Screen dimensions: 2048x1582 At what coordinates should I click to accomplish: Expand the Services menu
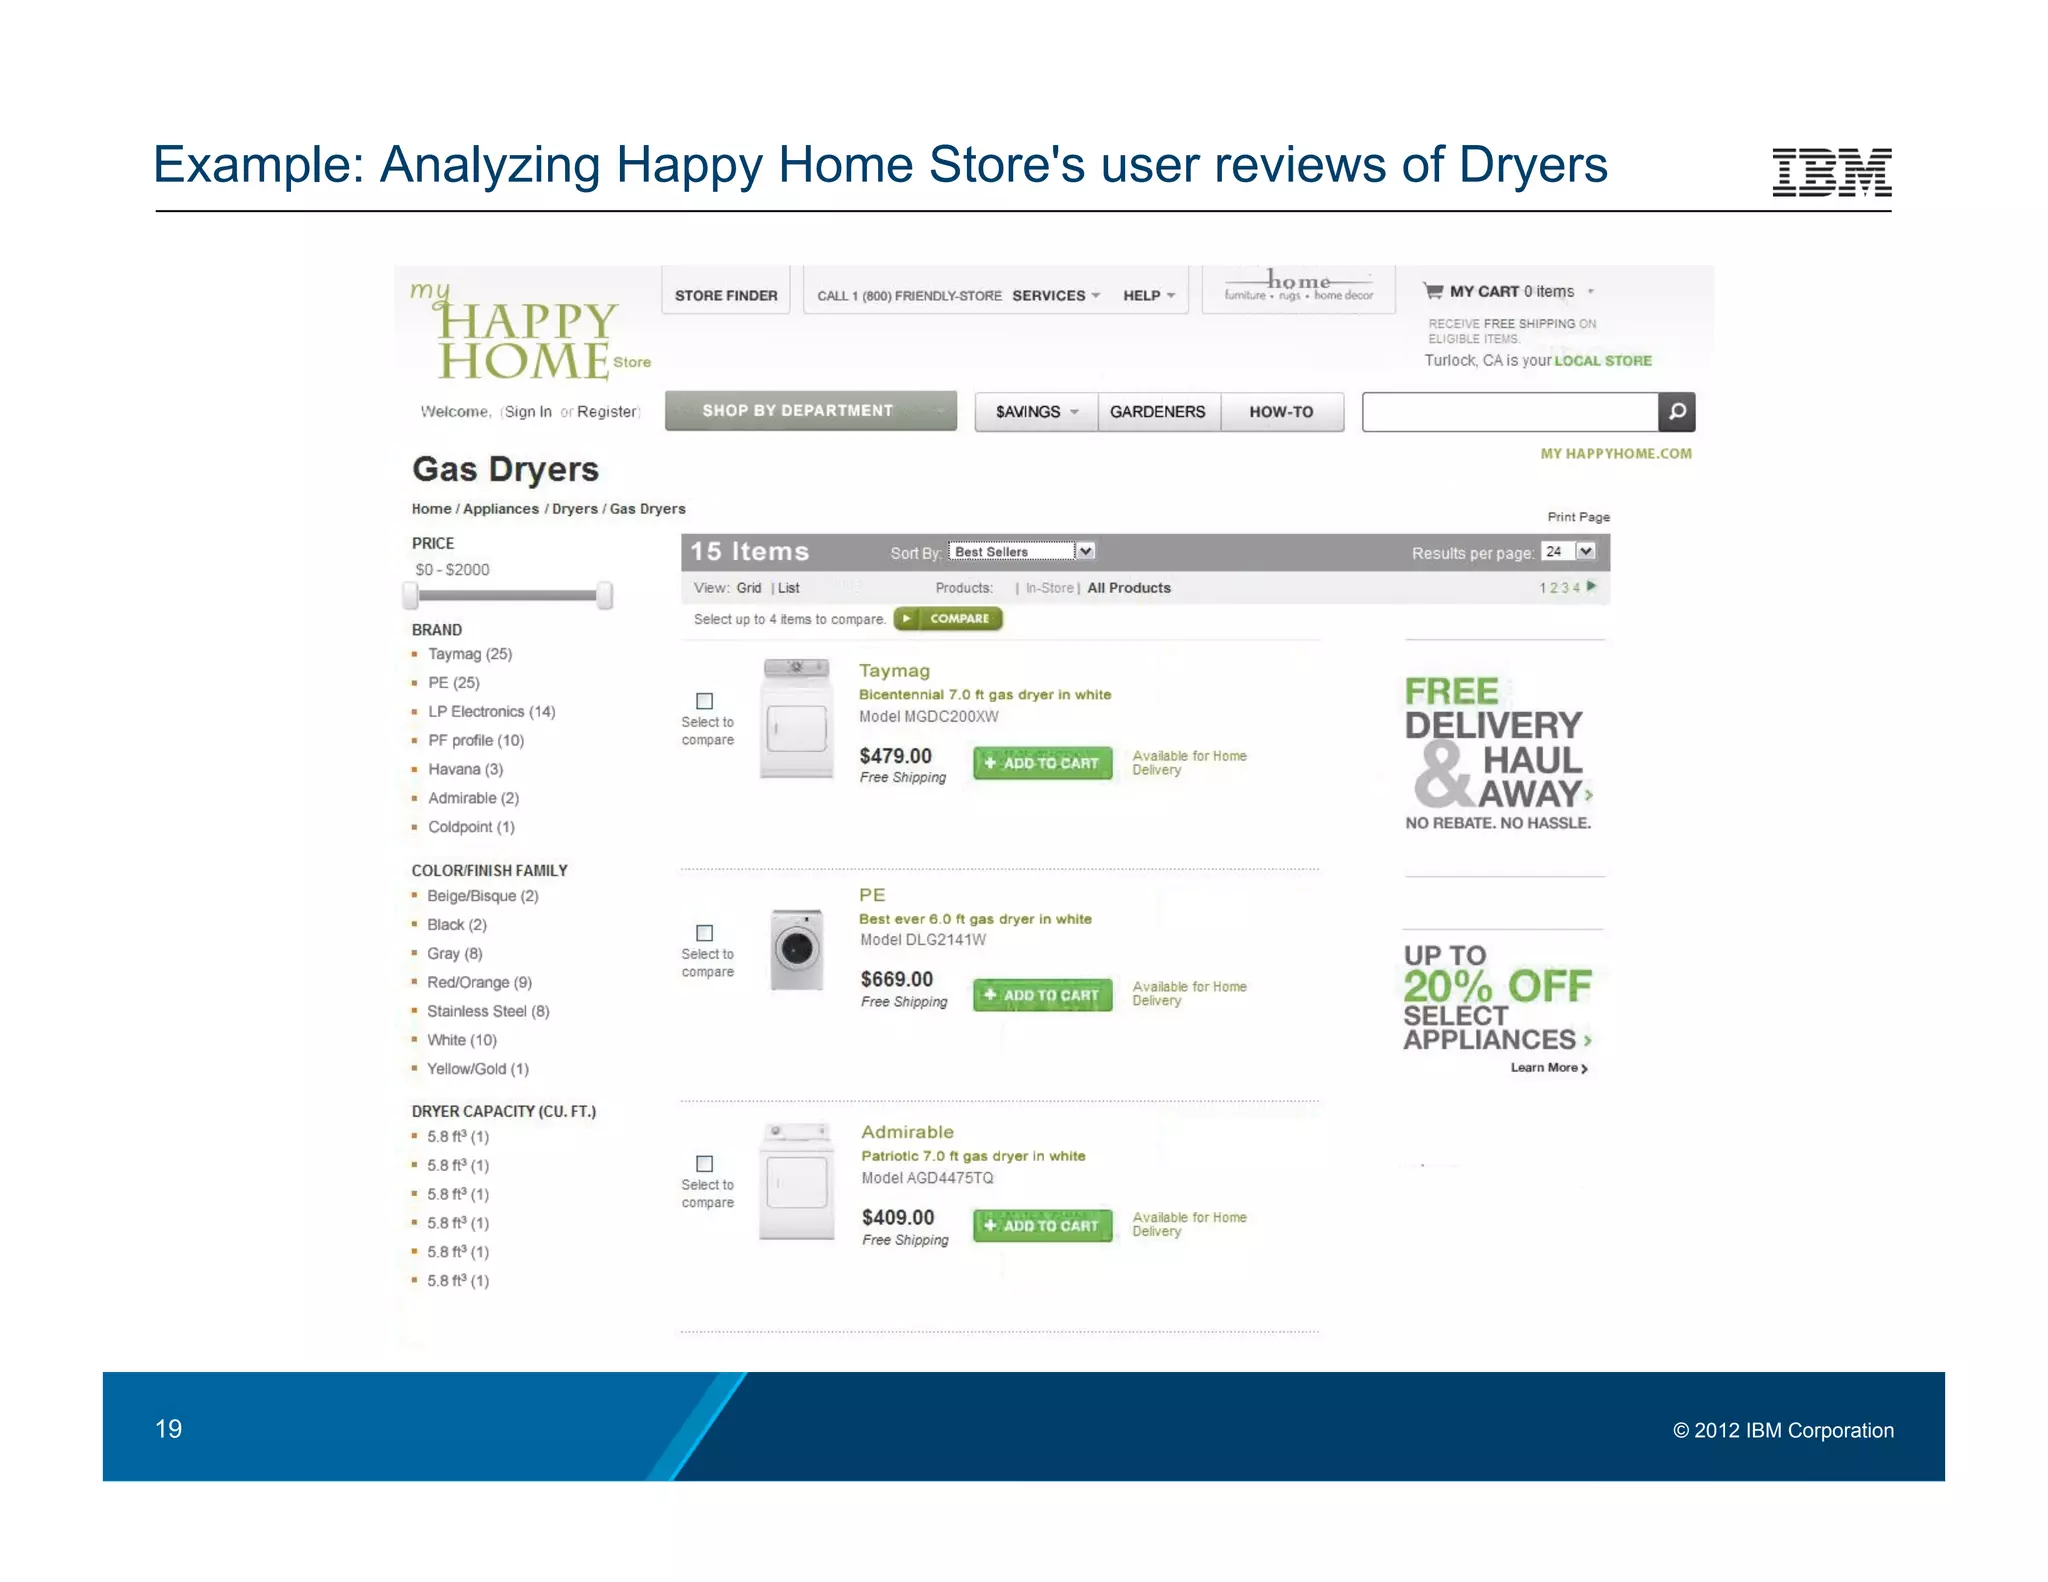pos(1056,295)
